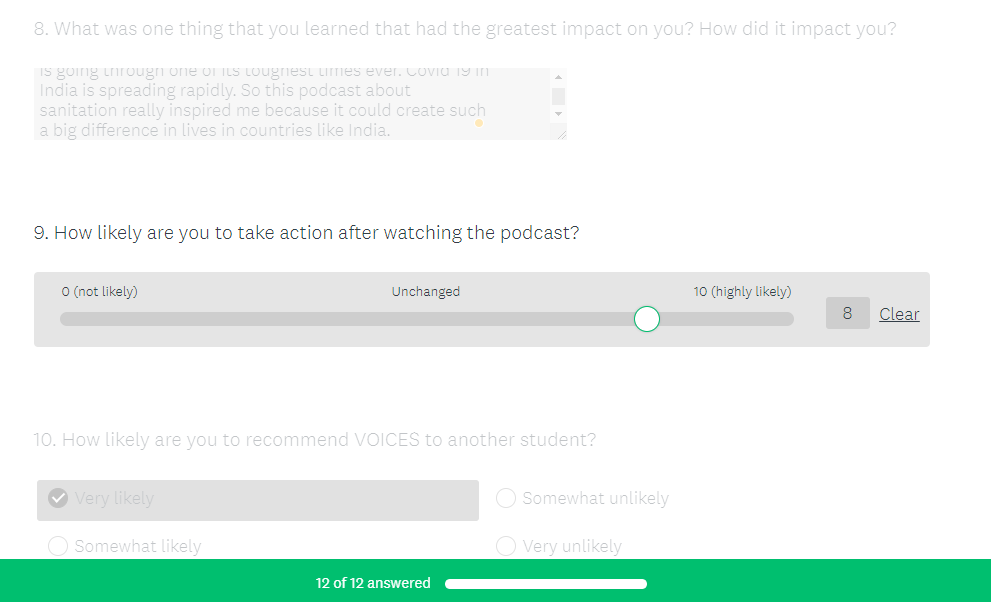Click the slider value box showing 8
Viewport: 991px width, 602px height.
pyautogui.click(x=847, y=314)
